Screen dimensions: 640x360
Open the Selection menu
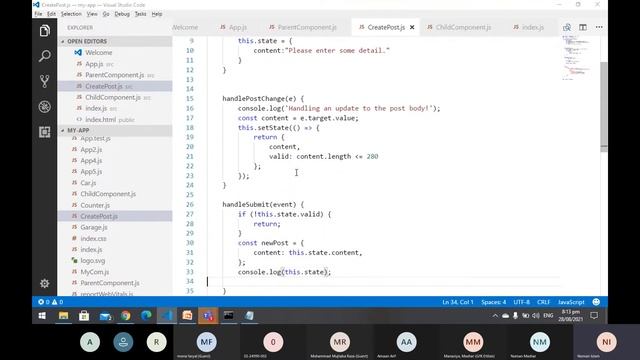coord(71,14)
